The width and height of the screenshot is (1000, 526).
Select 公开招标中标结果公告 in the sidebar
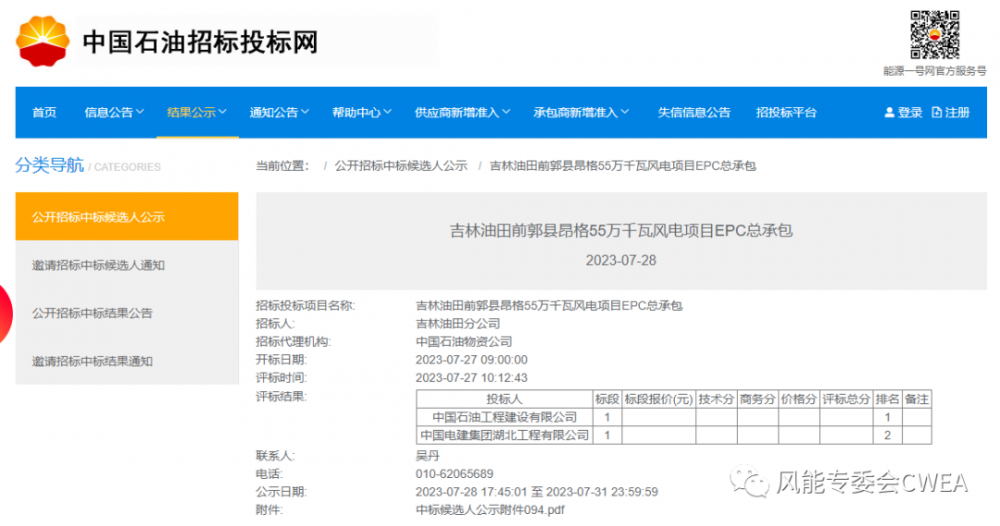tap(127, 313)
